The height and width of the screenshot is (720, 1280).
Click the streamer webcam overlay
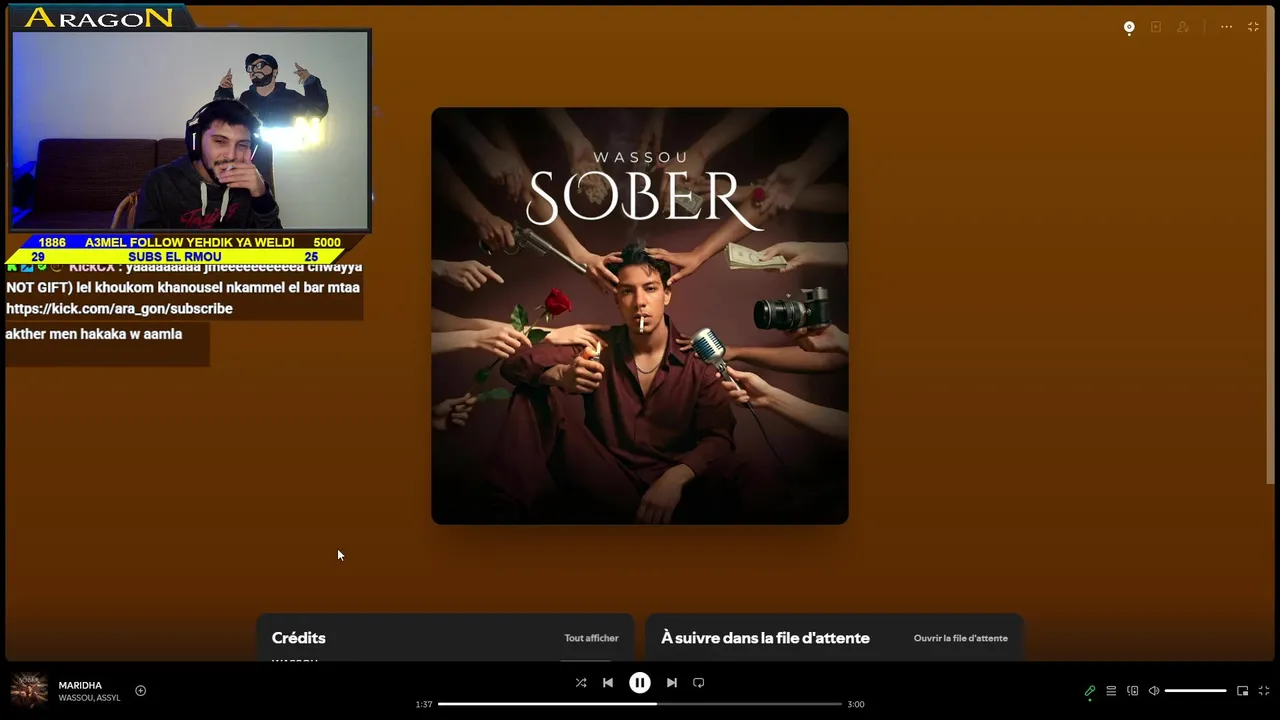tap(190, 130)
